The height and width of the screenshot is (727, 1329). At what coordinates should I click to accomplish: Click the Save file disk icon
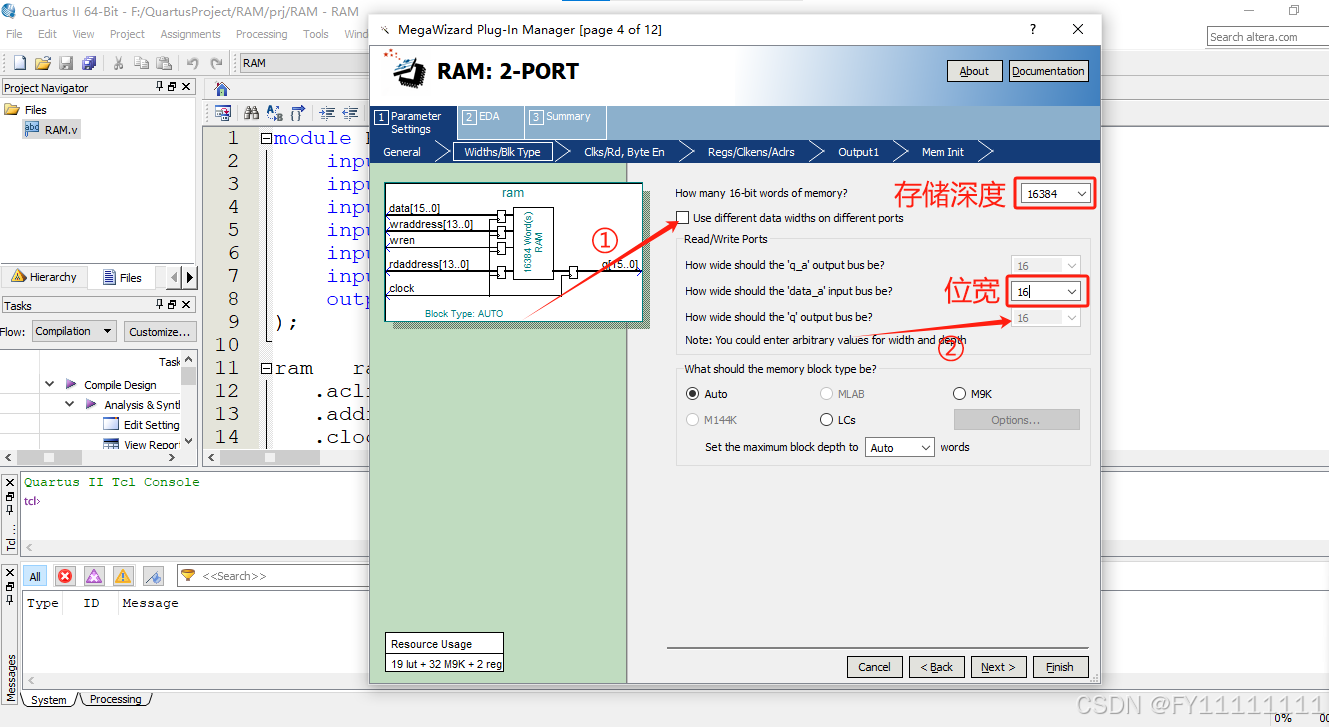[x=66, y=63]
